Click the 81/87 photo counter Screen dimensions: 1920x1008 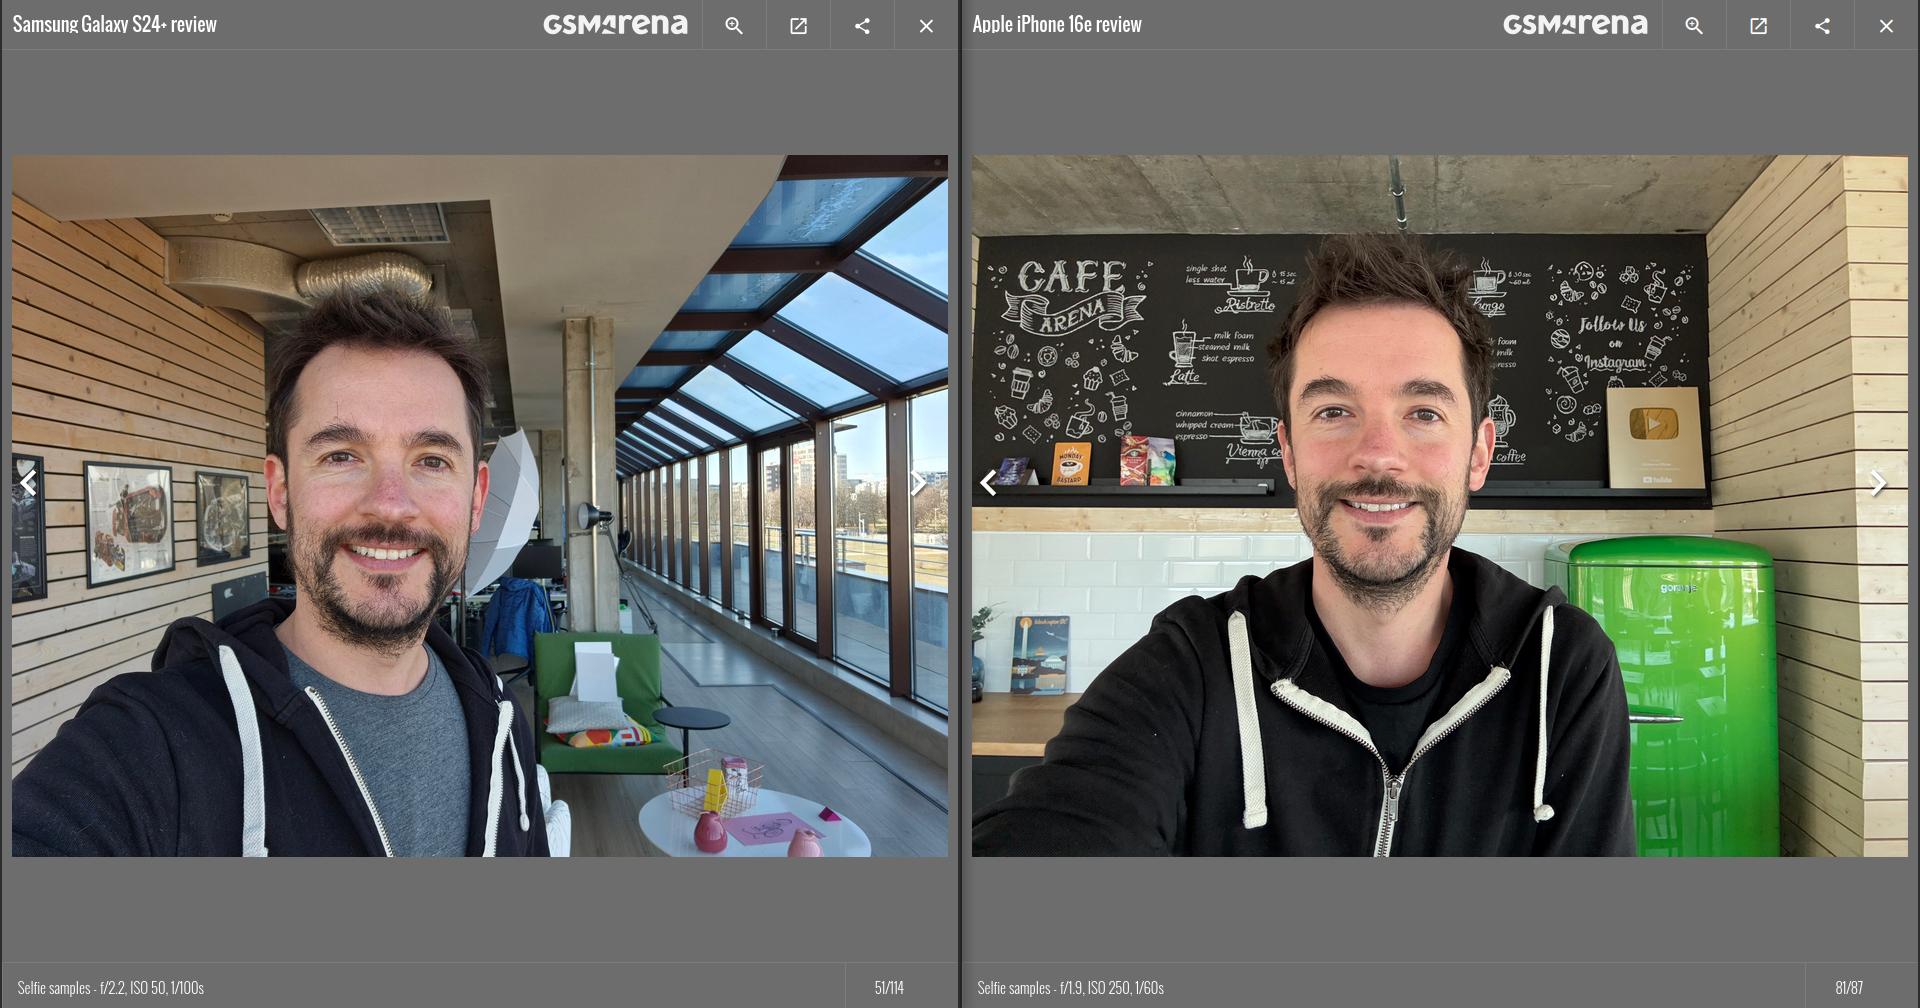click(1849, 988)
